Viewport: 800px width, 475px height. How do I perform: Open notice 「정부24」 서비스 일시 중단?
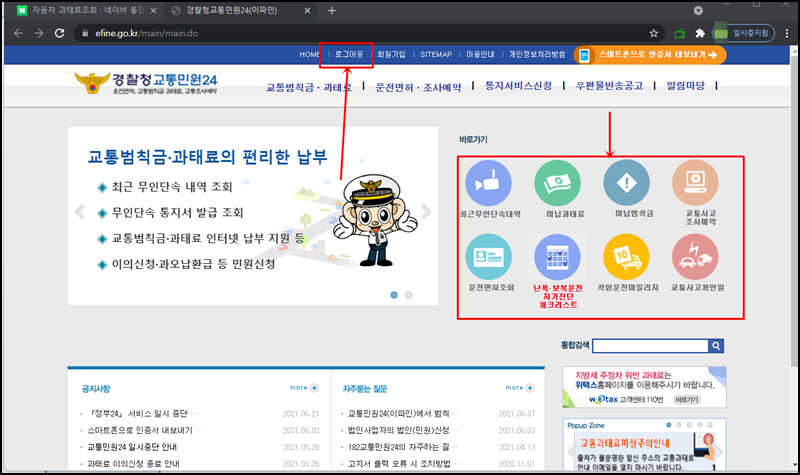click(x=144, y=413)
